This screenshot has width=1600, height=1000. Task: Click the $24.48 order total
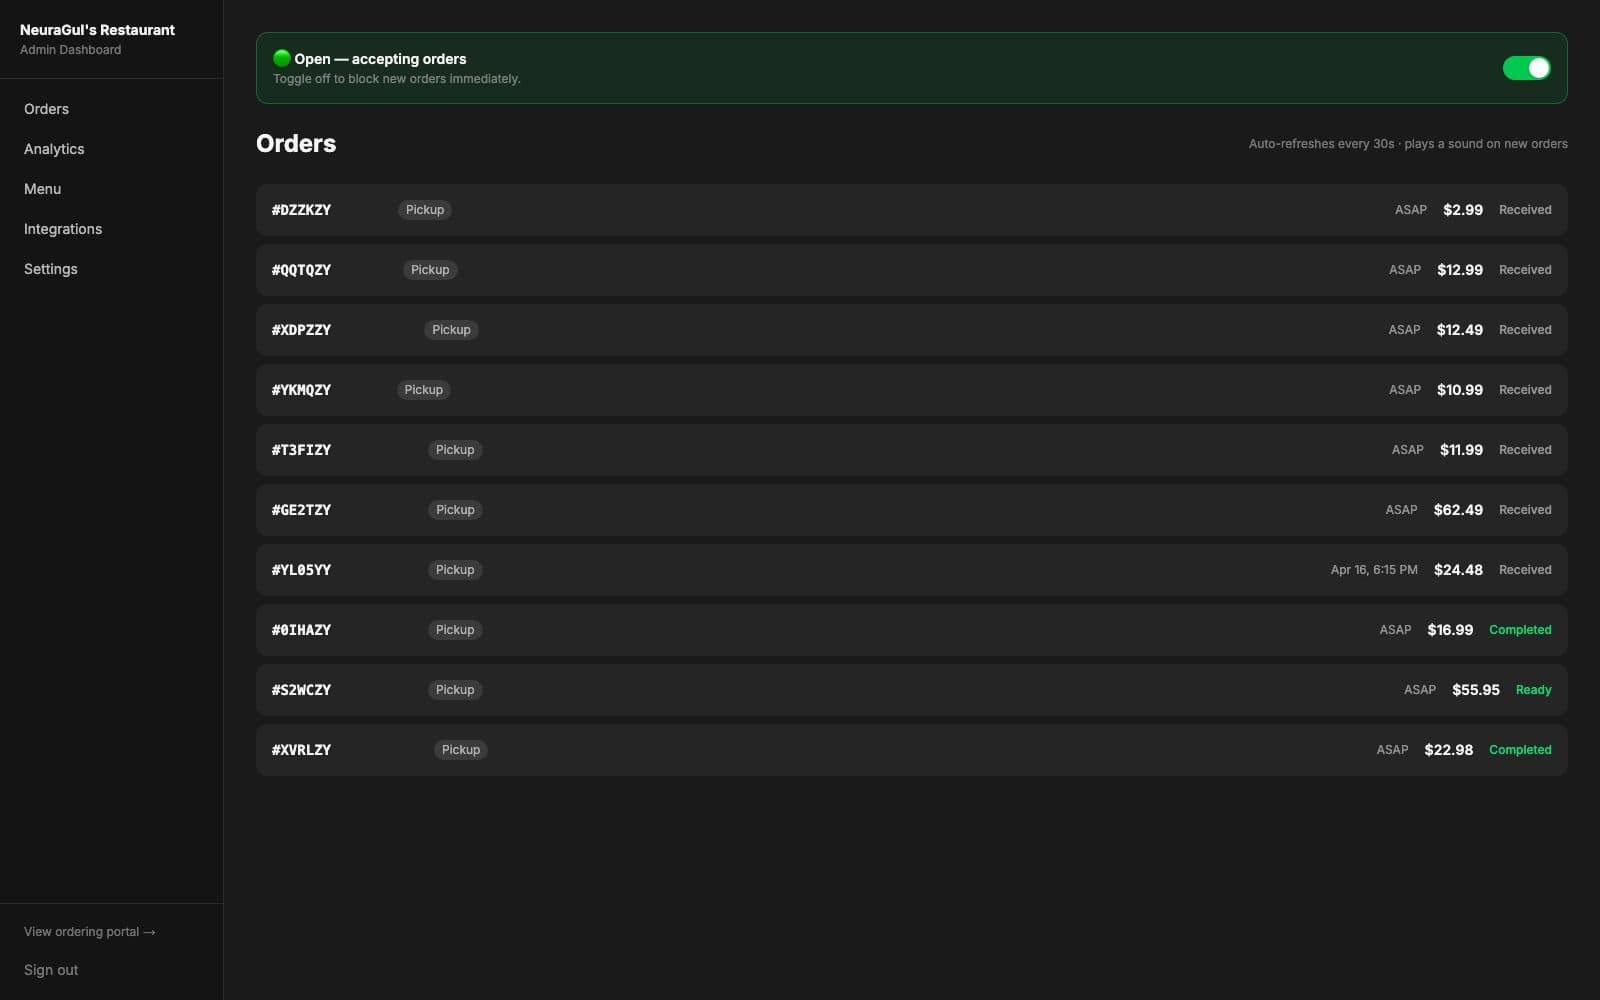[1458, 570]
